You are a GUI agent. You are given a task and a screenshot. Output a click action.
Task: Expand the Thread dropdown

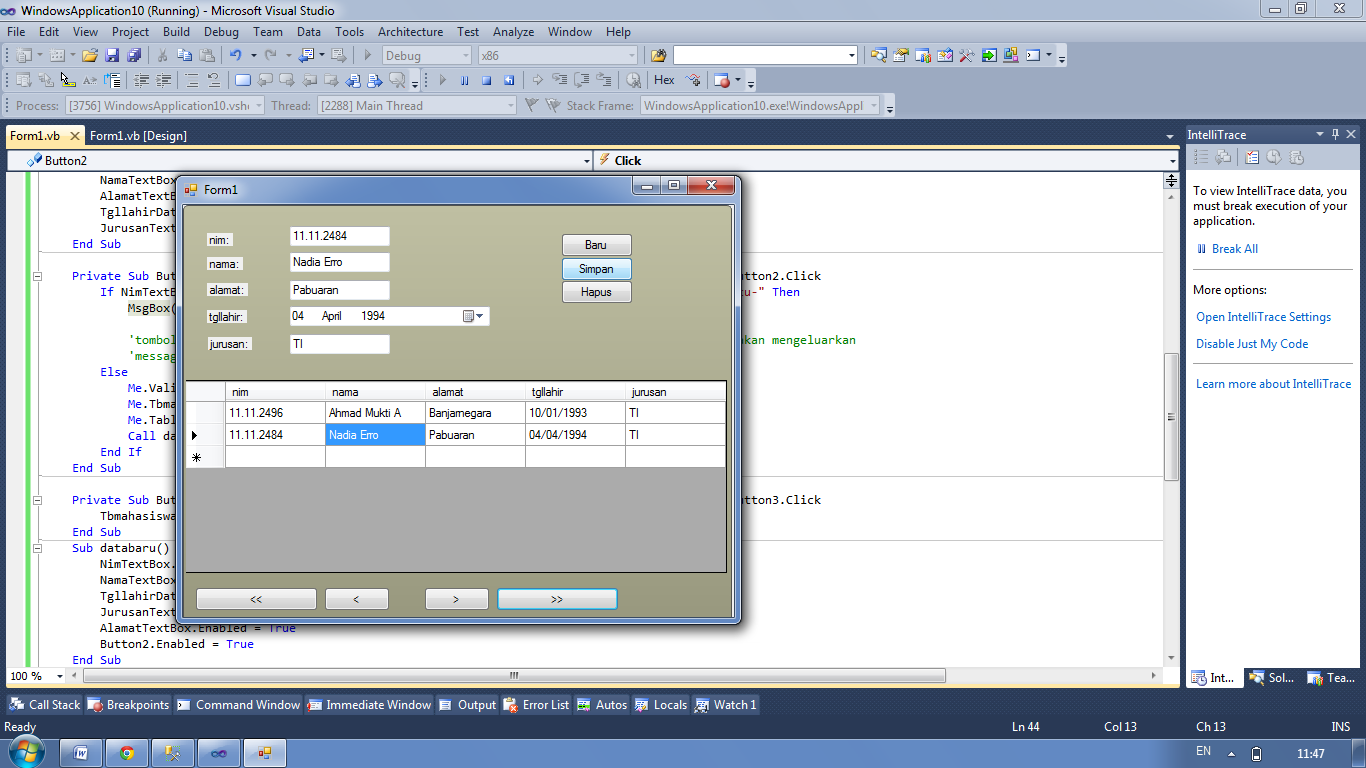point(510,105)
